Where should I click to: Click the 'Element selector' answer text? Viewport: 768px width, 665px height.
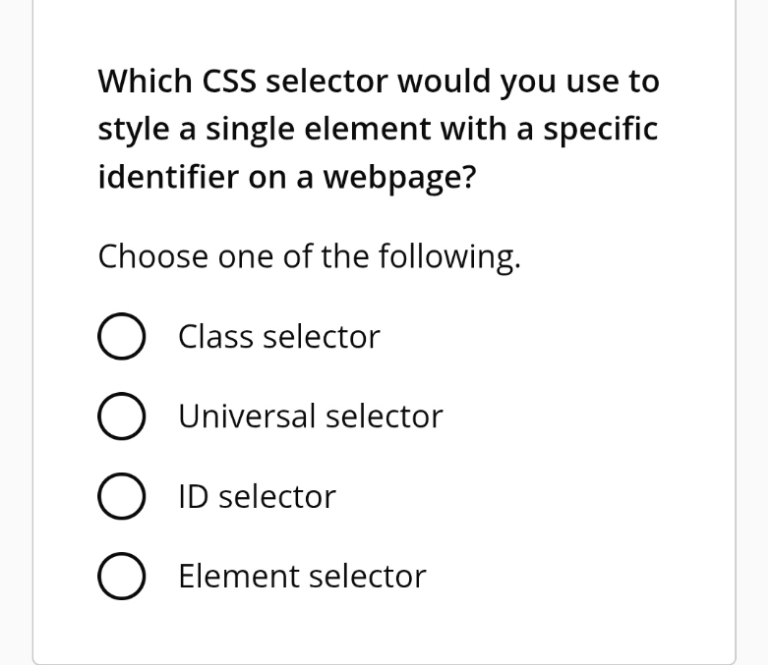302,576
